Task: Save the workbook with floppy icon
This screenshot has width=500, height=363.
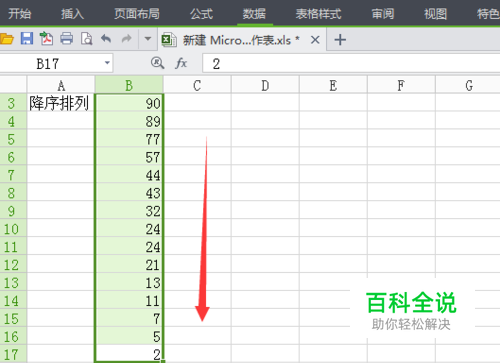Action: [x=27, y=39]
